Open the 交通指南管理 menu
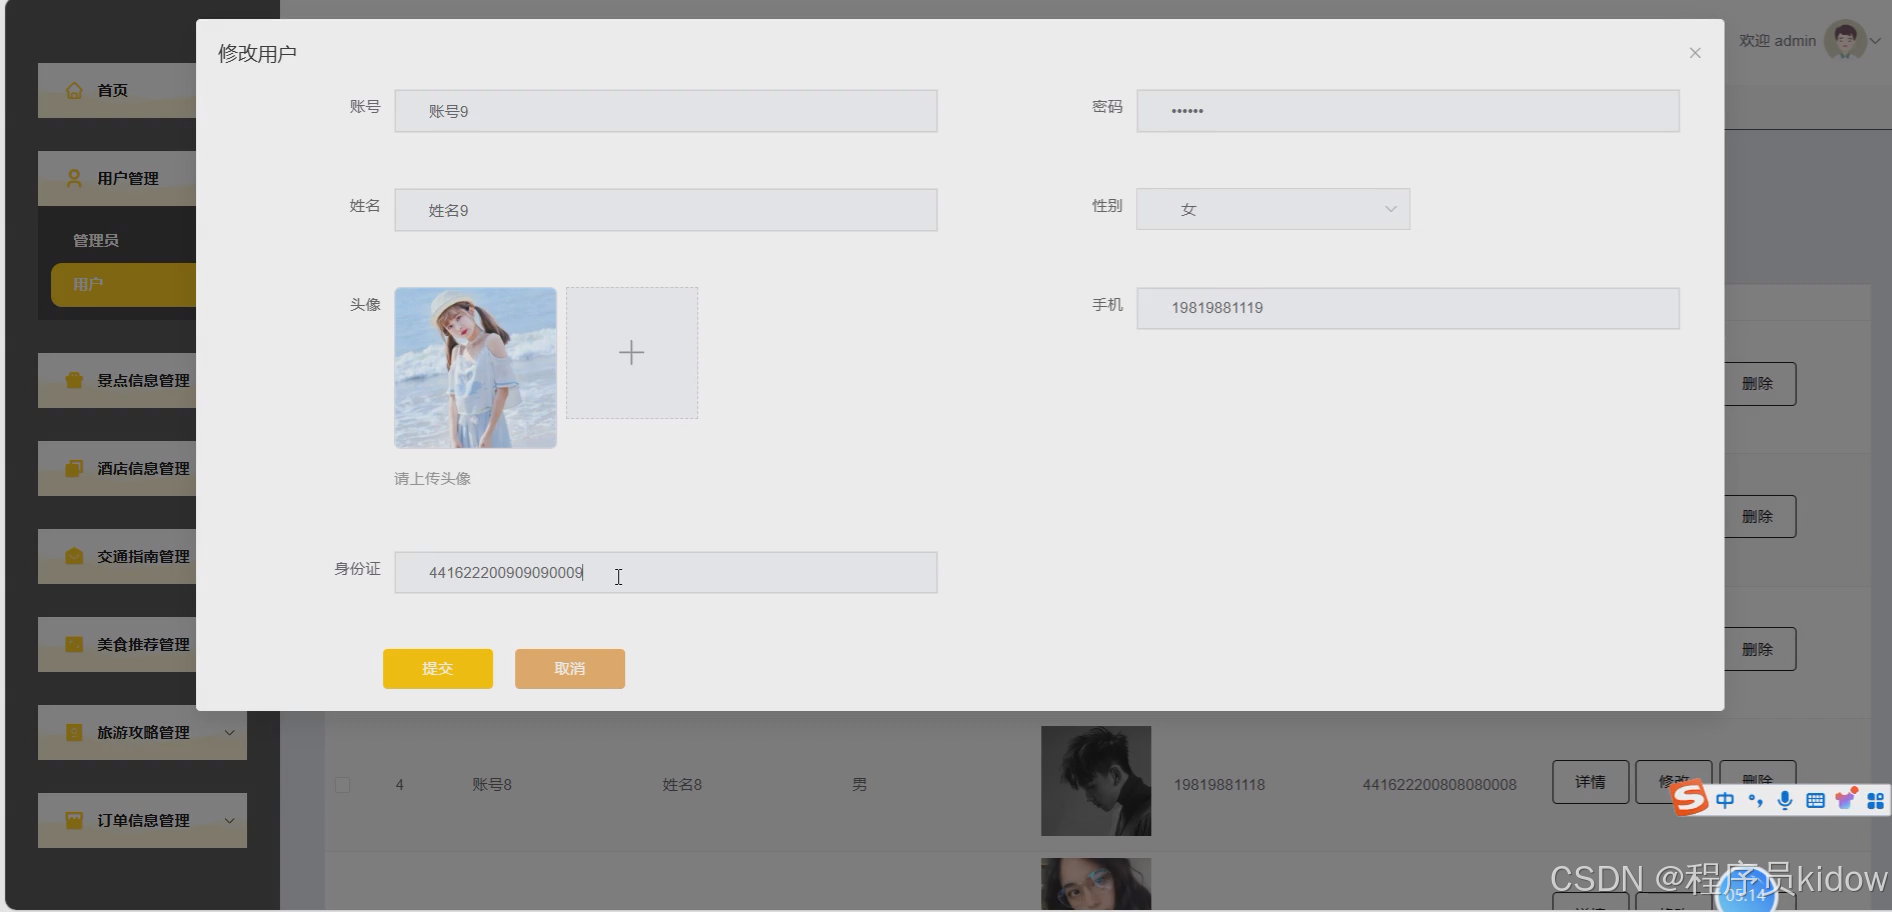 [x=117, y=556]
